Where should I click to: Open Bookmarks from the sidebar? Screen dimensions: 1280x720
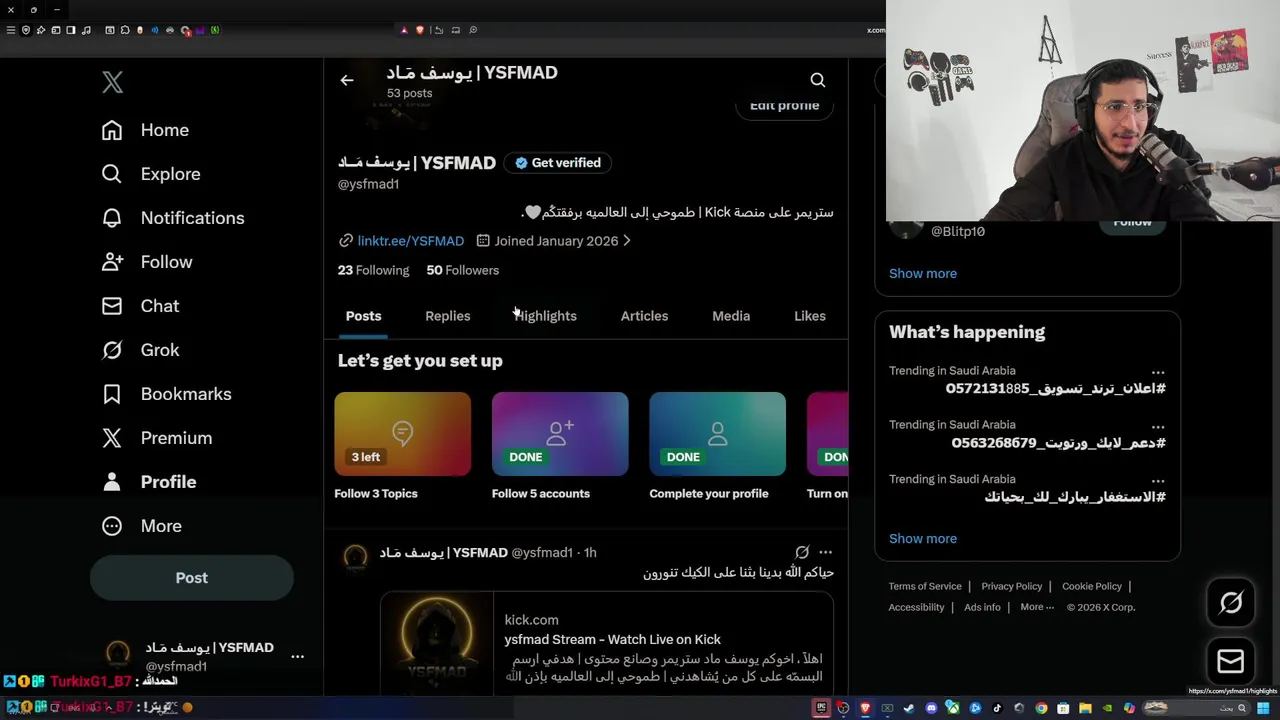[x=166, y=394]
